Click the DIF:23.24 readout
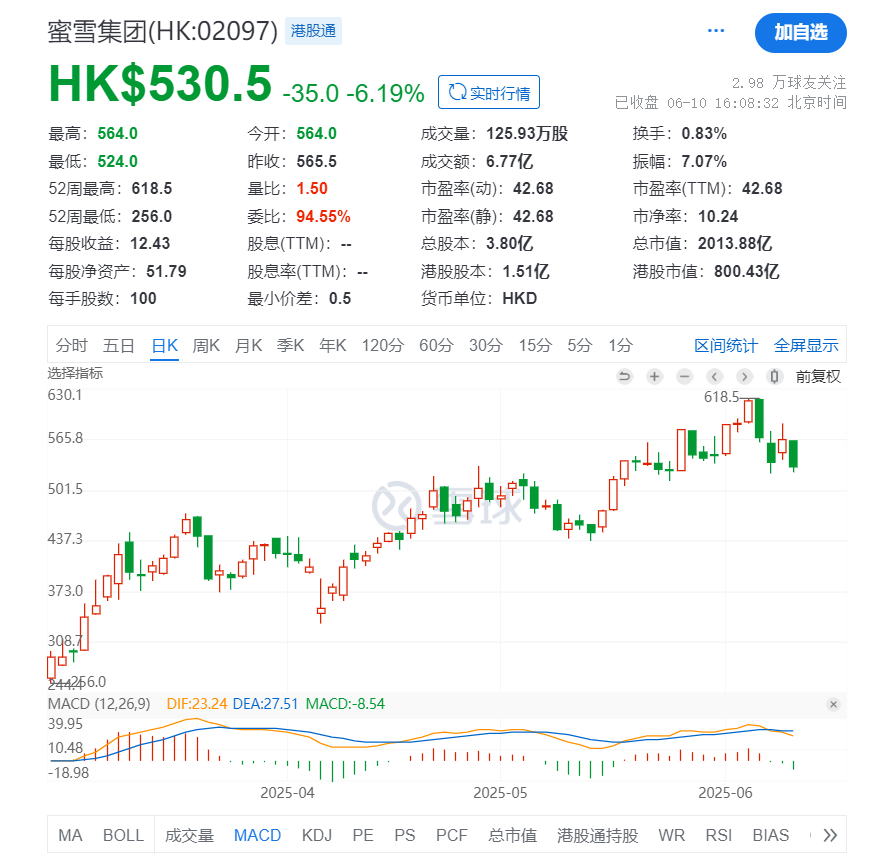This screenshot has height=862, width=889. (196, 704)
